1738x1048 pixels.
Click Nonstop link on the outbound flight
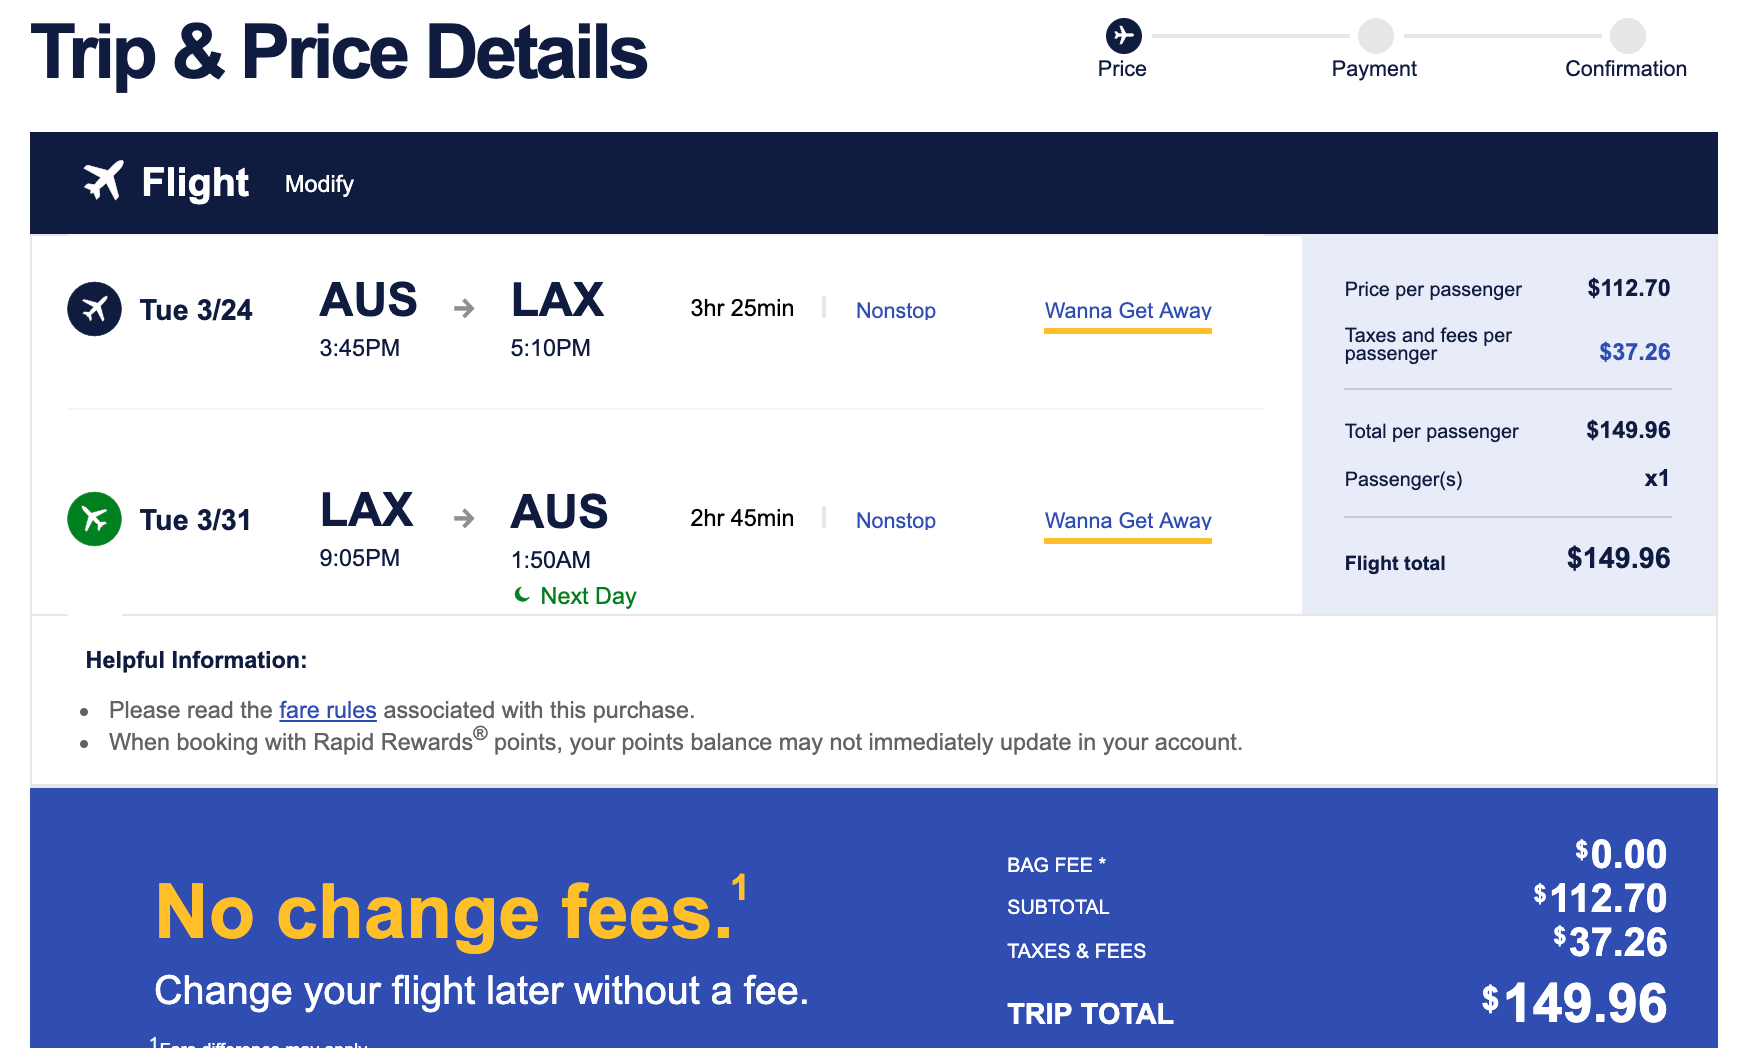pos(895,311)
